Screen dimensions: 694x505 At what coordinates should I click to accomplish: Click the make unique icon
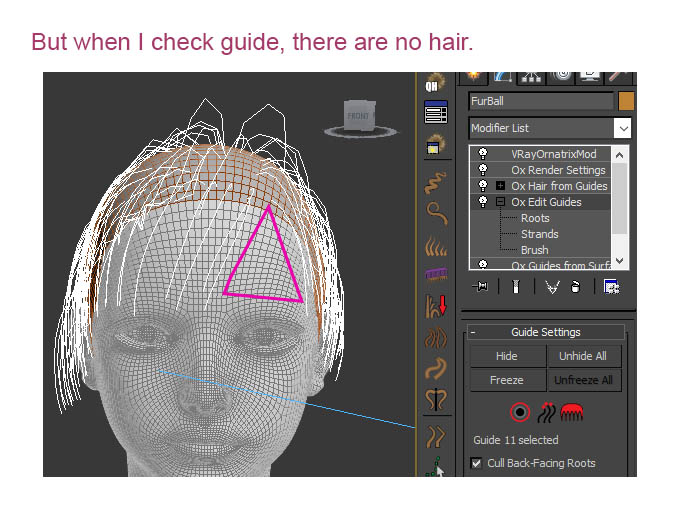click(550, 287)
